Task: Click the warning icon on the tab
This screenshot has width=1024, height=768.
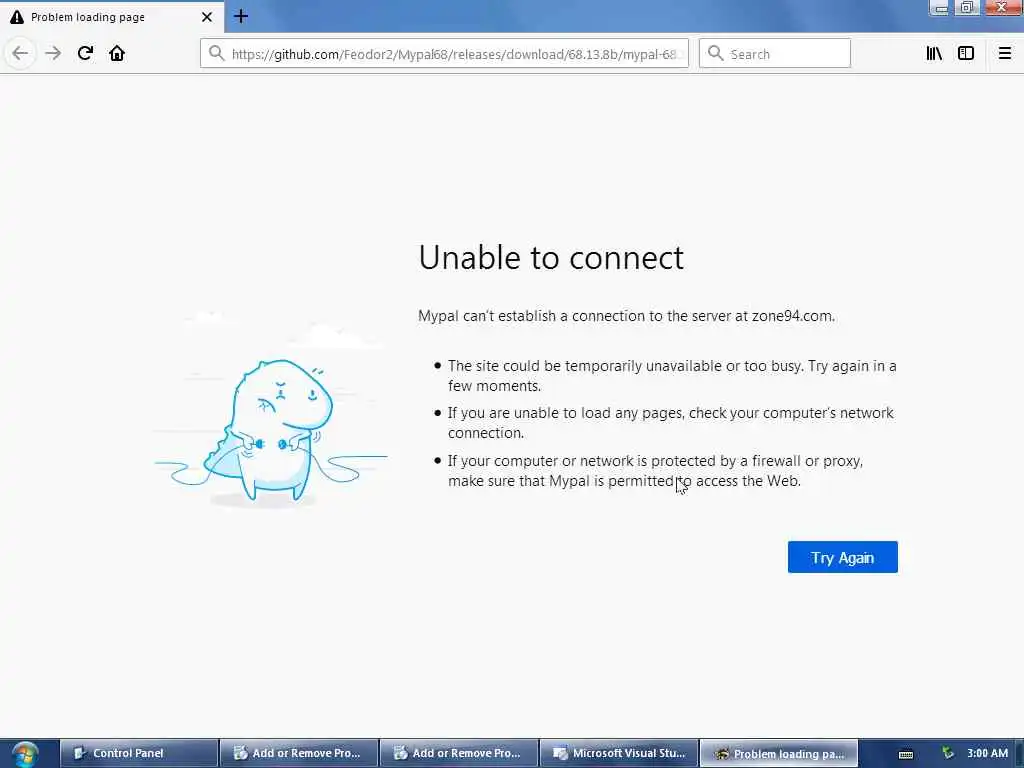Action: [17, 17]
